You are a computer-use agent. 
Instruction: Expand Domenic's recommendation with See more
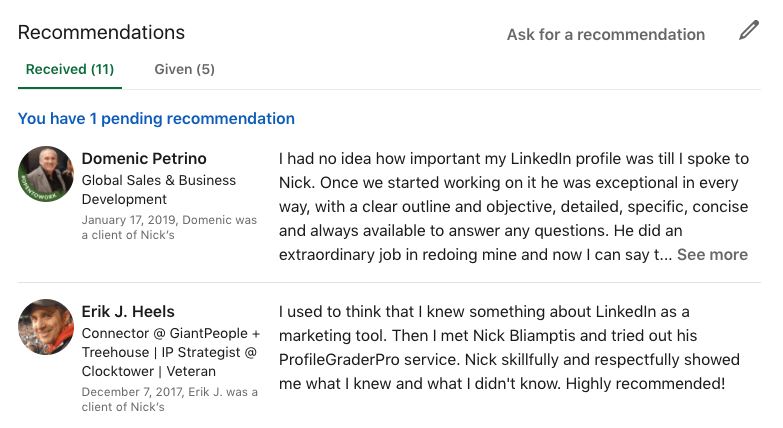(x=712, y=255)
